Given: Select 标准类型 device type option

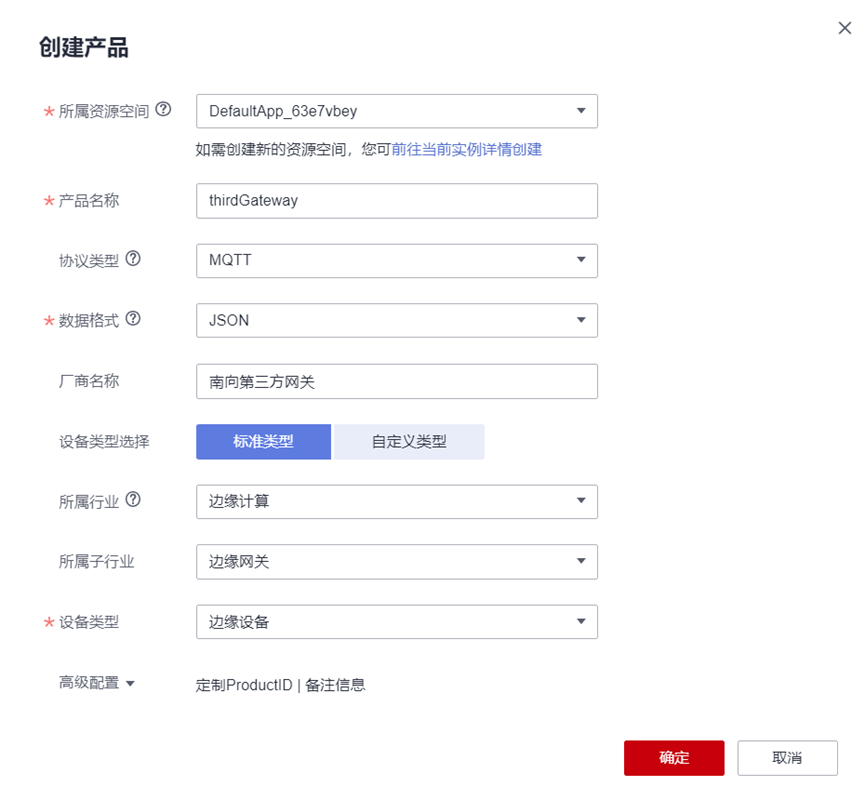Looking at the screenshot, I should 263,441.
